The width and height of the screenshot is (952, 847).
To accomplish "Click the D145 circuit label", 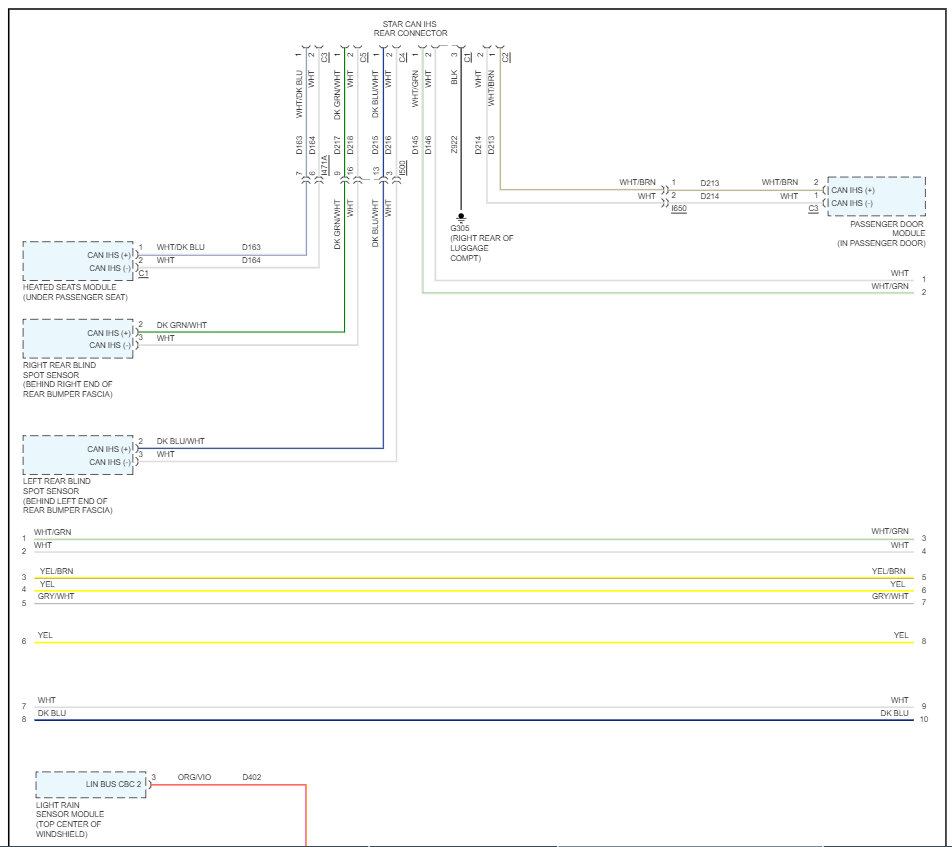I will point(415,145).
